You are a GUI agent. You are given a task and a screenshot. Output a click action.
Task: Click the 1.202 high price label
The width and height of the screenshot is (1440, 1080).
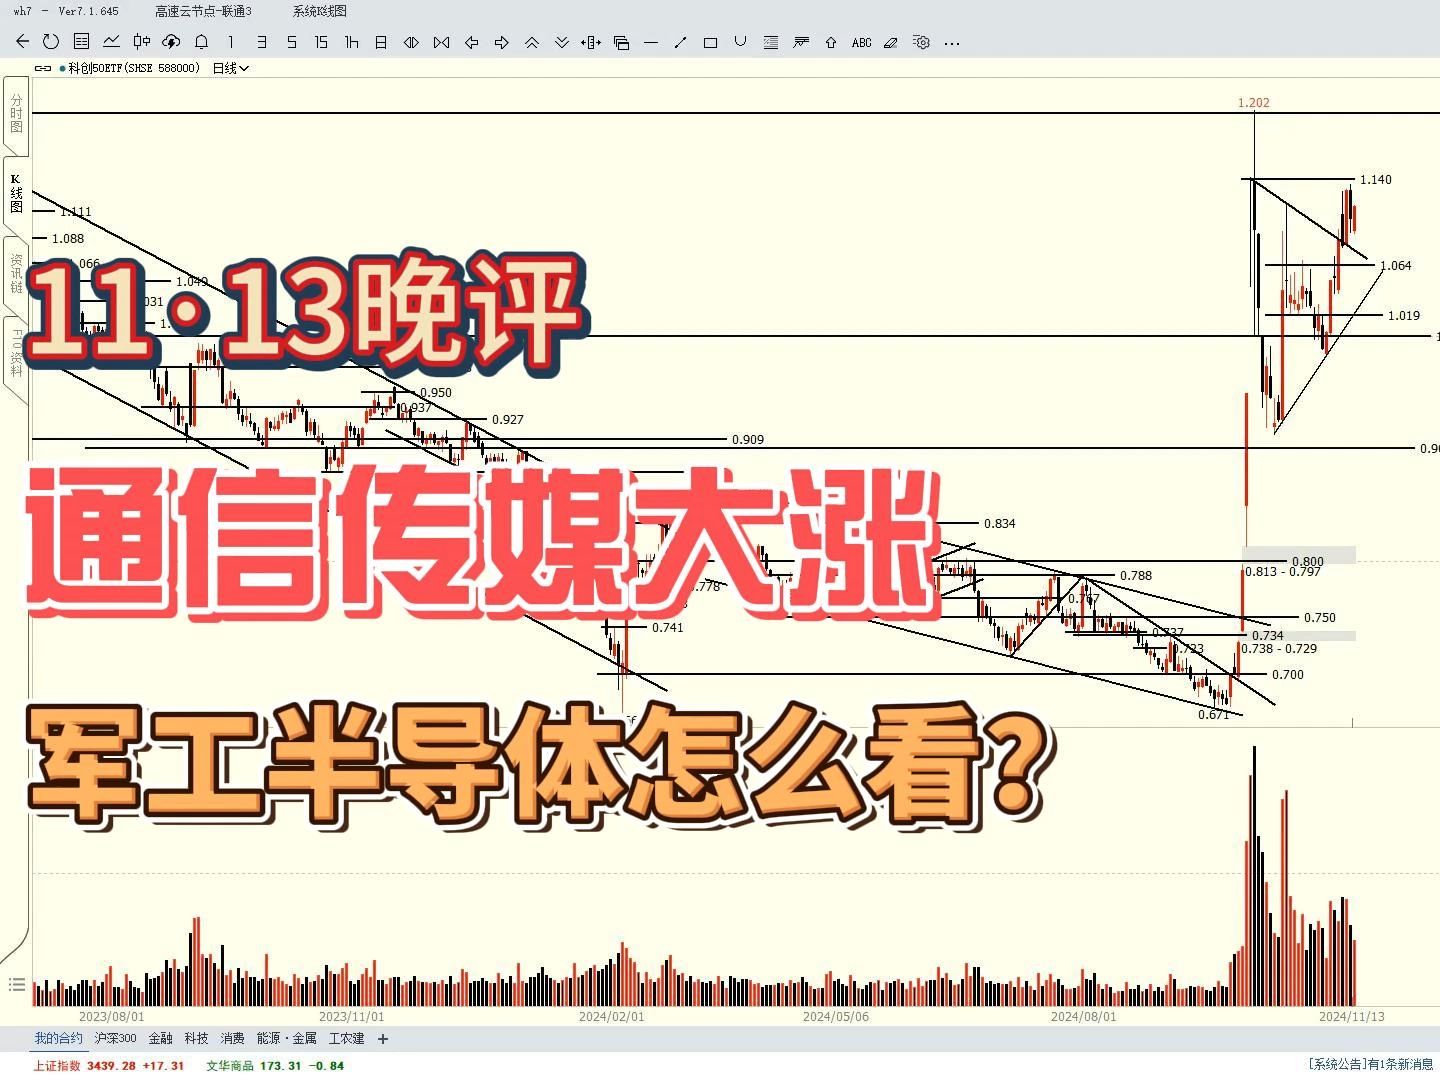coord(1253,103)
